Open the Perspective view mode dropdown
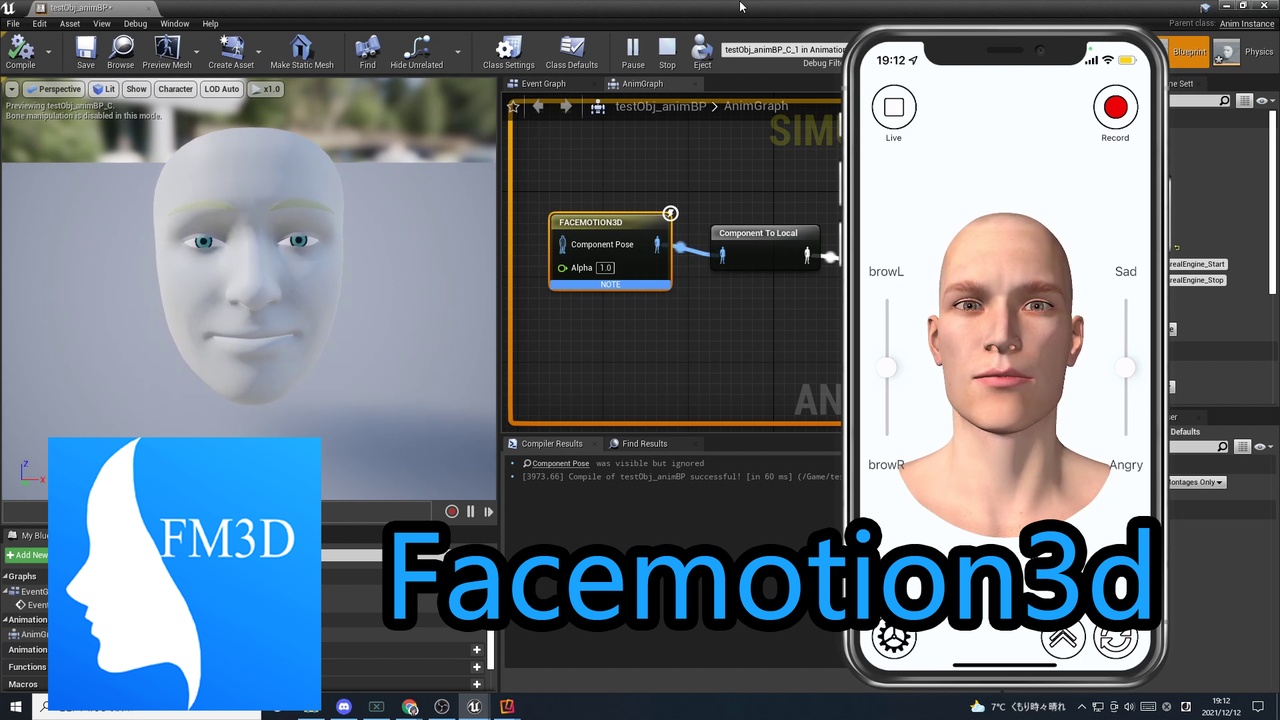Viewport: 1280px width, 720px height. [53, 89]
